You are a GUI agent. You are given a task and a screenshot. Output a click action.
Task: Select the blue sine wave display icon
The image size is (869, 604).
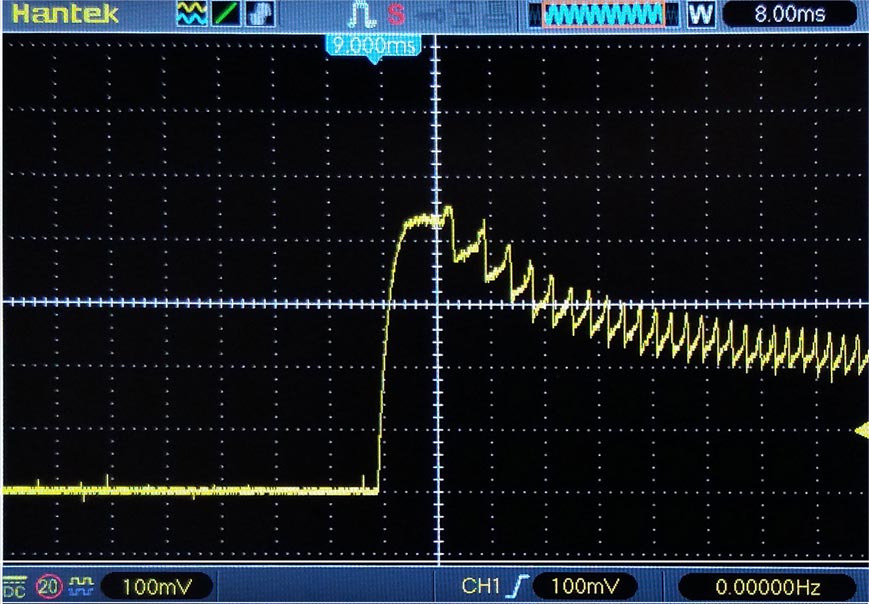point(192,14)
